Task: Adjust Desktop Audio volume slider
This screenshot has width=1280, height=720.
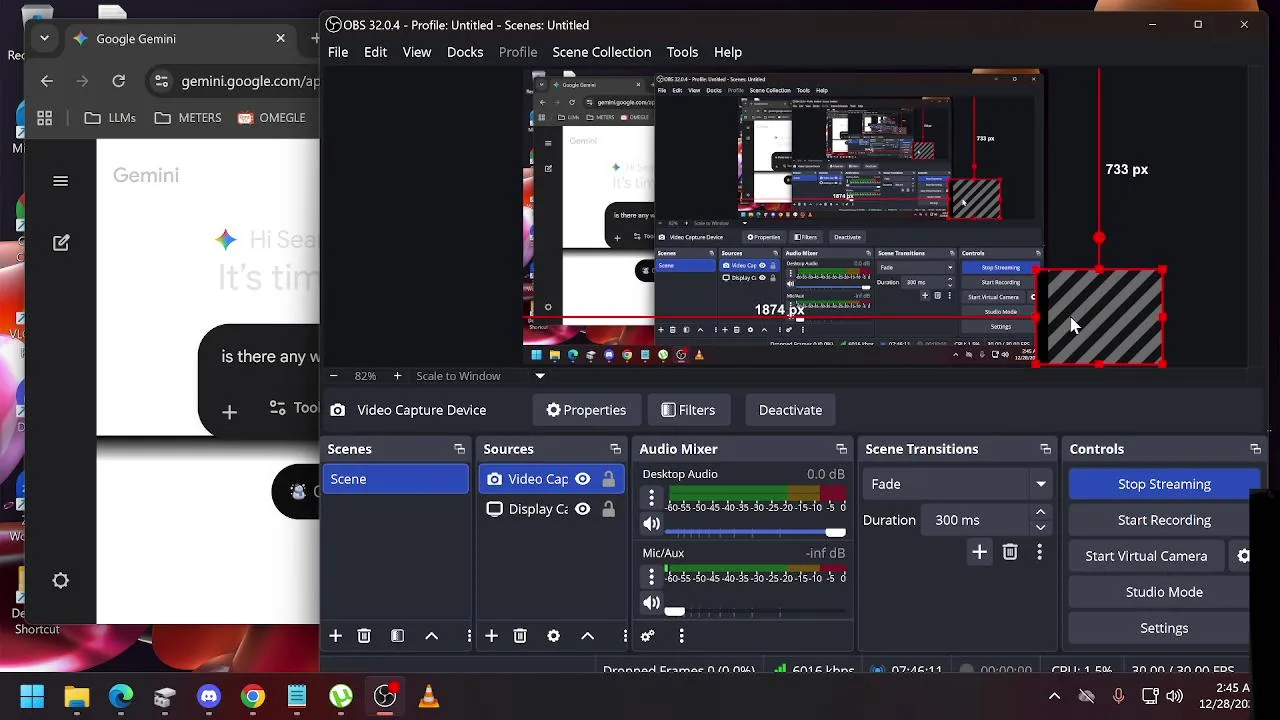Action: tap(755, 533)
